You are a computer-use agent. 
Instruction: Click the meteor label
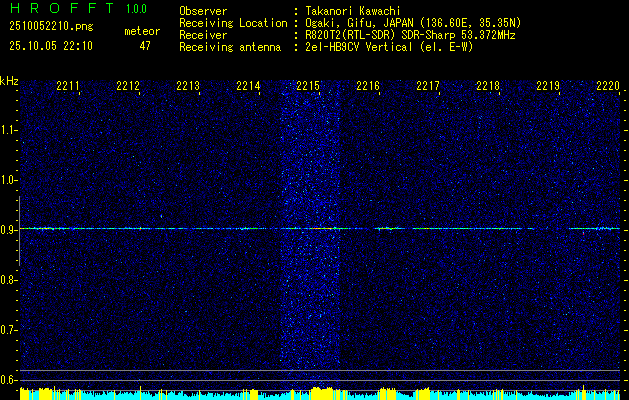point(142,31)
